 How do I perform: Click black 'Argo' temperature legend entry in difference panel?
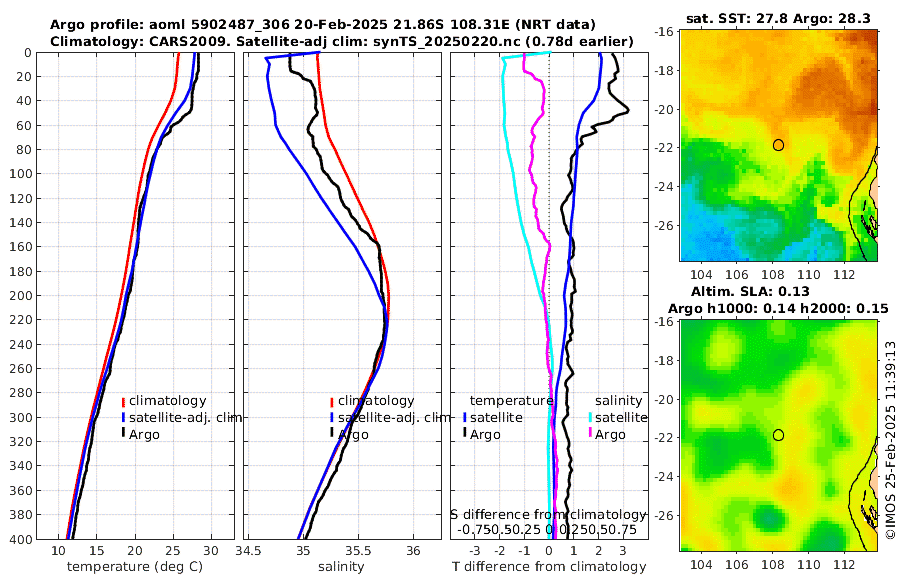485,435
